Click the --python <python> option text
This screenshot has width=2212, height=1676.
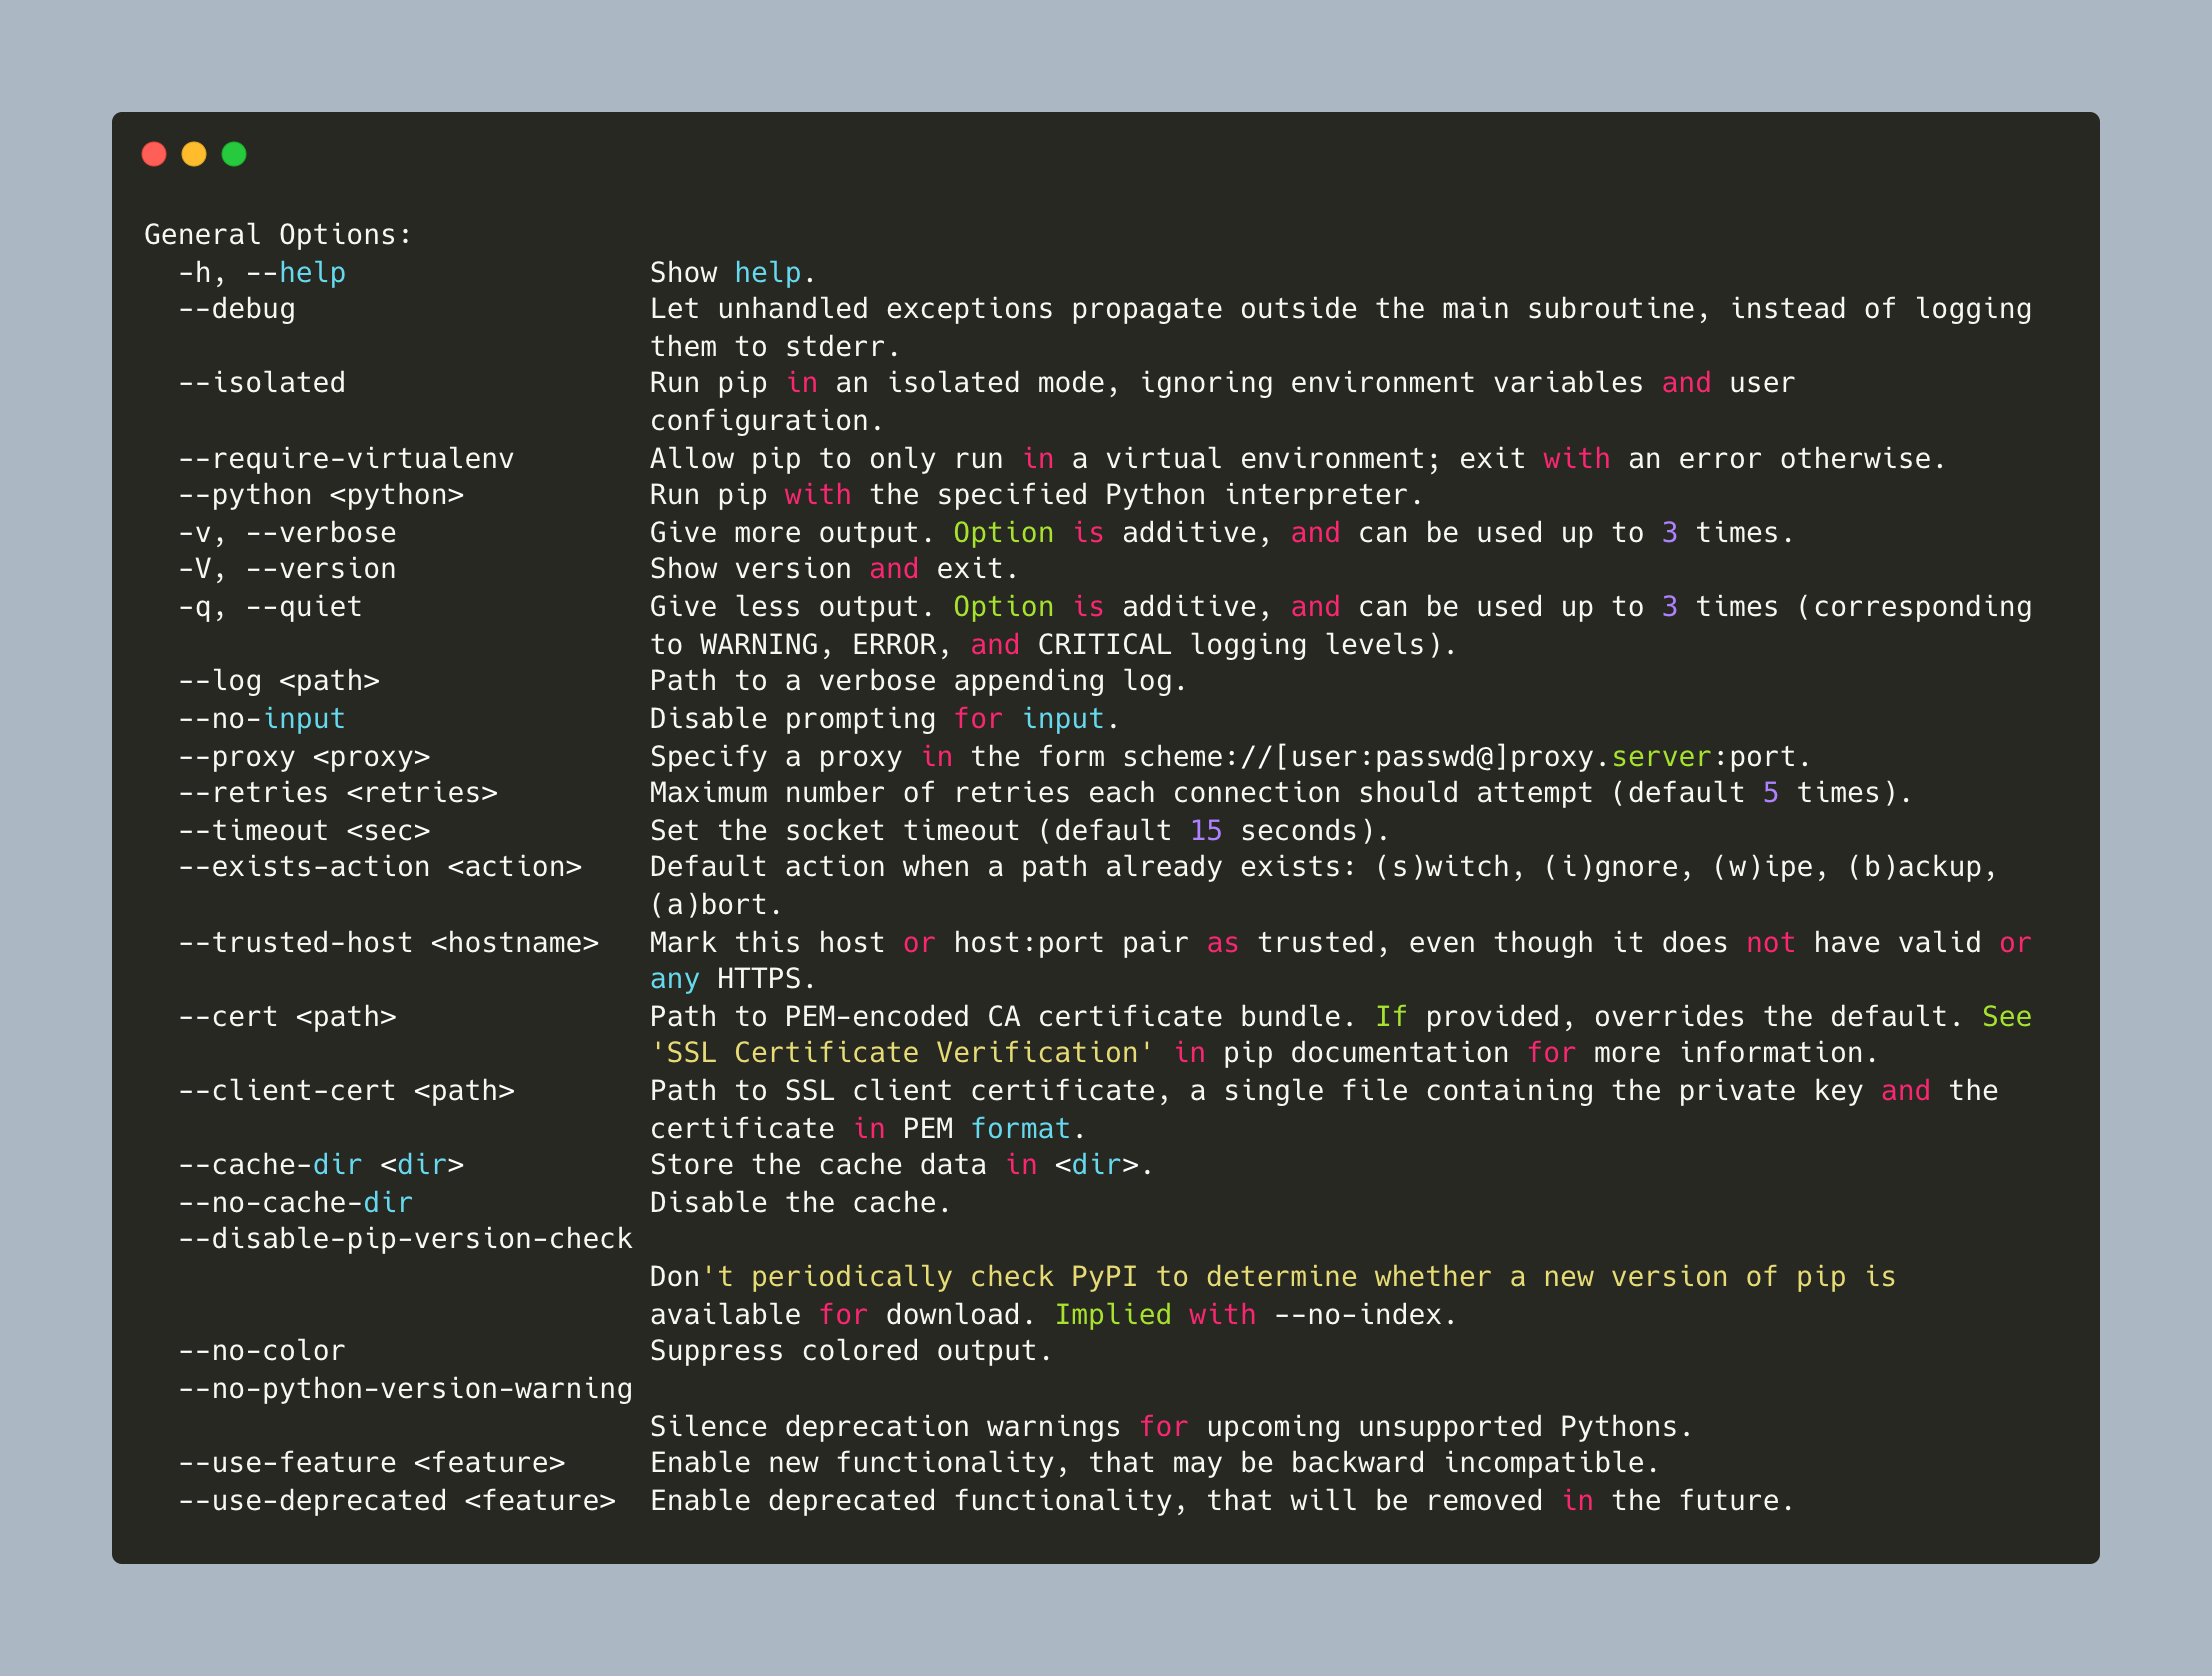(x=321, y=495)
